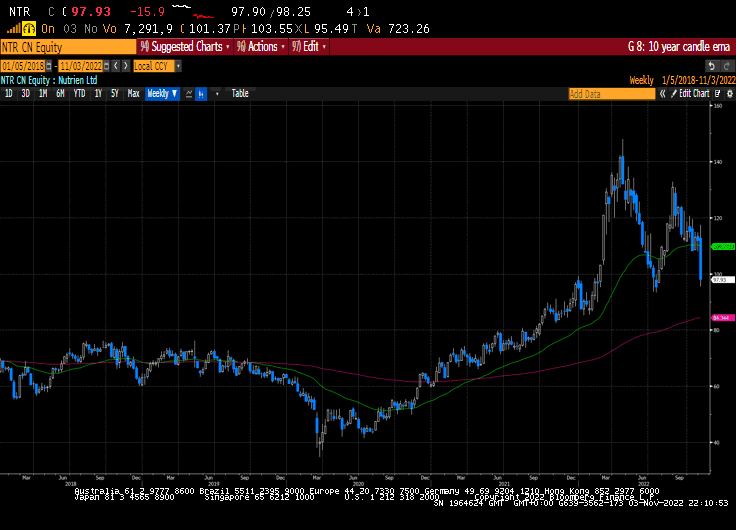The height and width of the screenshot is (530, 736).
Task: Switch to line chart style icon
Action: [189, 94]
